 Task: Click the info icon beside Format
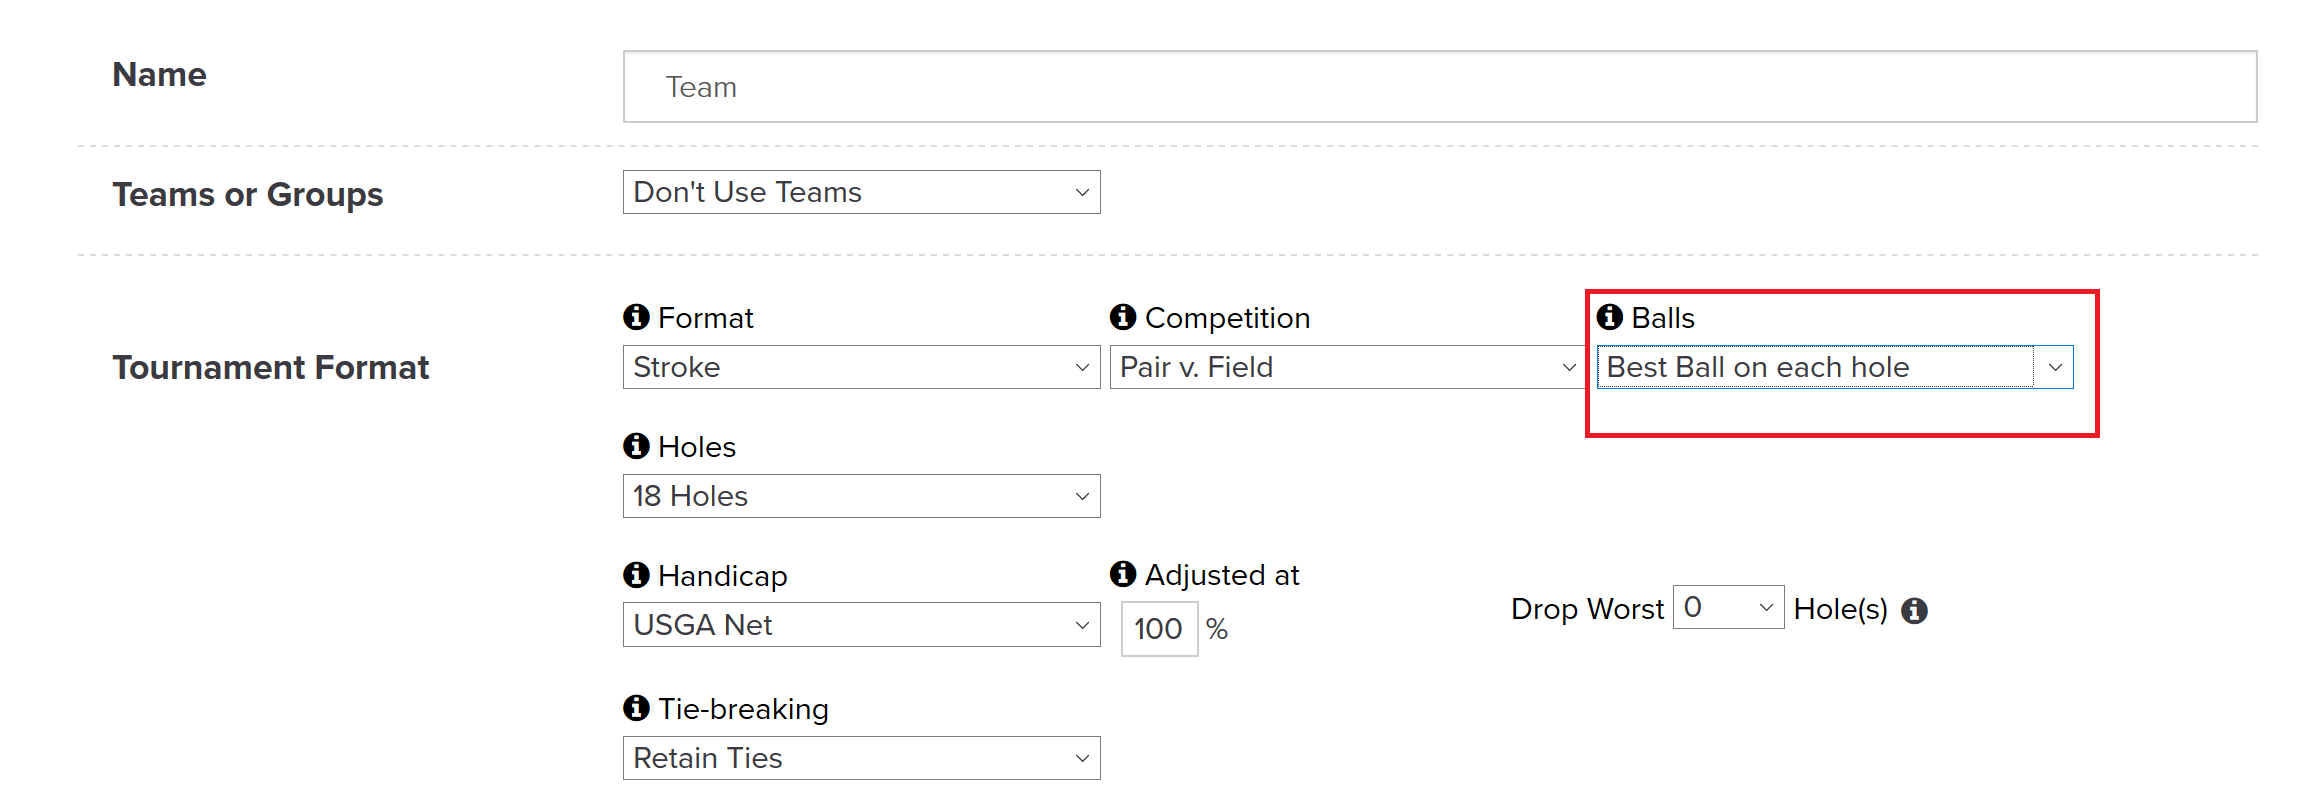[x=636, y=317]
